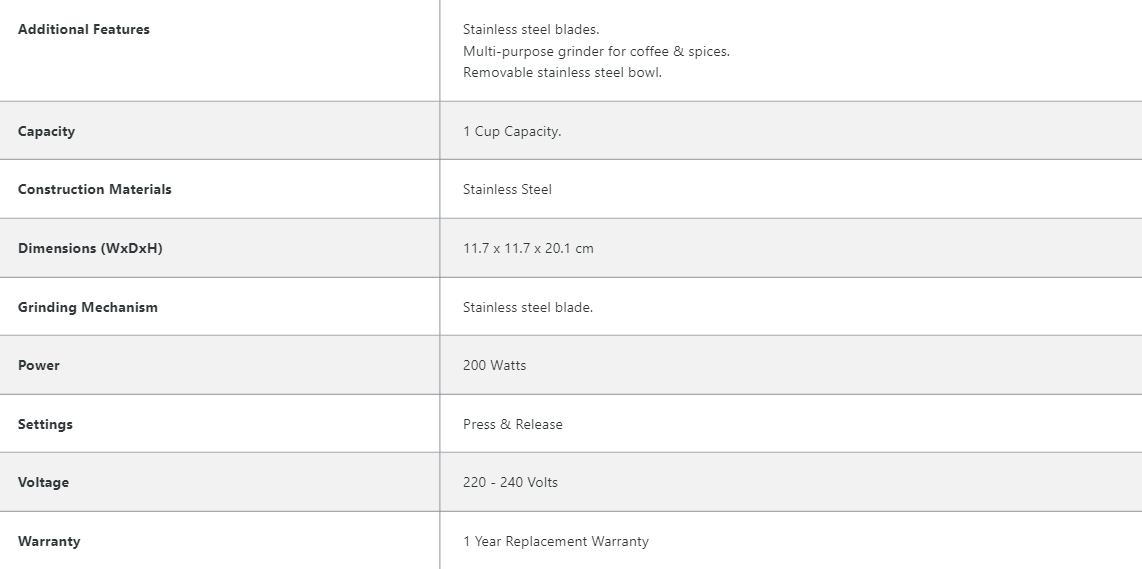The height and width of the screenshot is (569, 1142).
Task: Click "Removable stainless steel bowl." text
Action: pyautogui.click(x=562, y=72)
